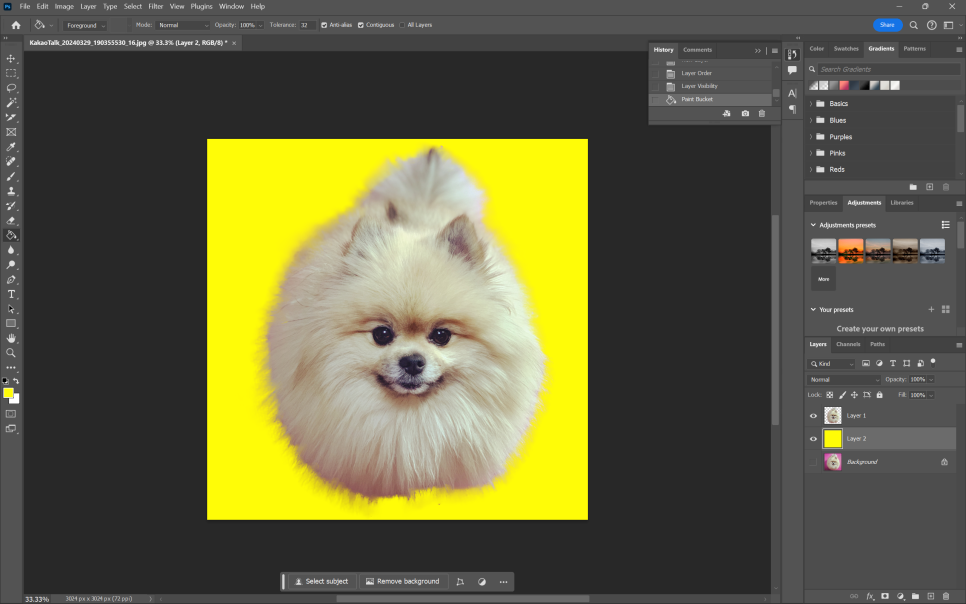Viewport: 966px width, 604px height.
Task: Open the Filter menu
Action: click(156, 7)
